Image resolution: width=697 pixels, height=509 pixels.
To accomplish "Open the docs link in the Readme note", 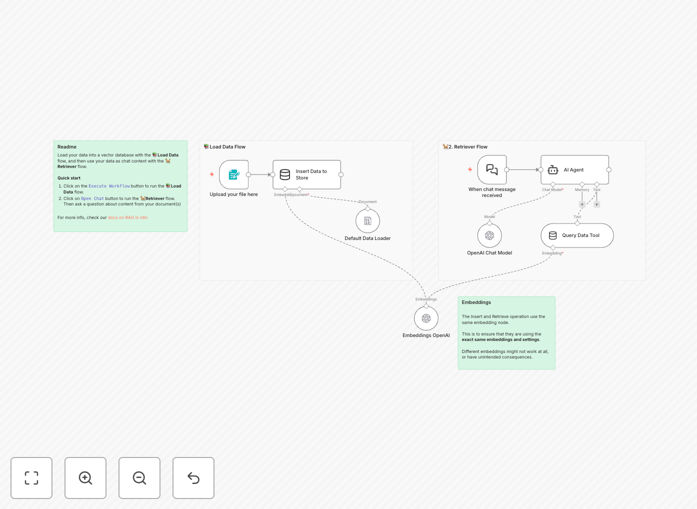I will [x=128, y=217].
